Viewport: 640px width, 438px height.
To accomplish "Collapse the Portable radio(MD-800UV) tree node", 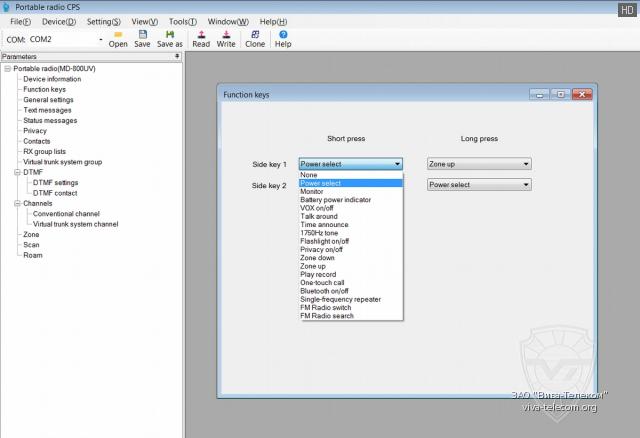I will pos(7,69).
